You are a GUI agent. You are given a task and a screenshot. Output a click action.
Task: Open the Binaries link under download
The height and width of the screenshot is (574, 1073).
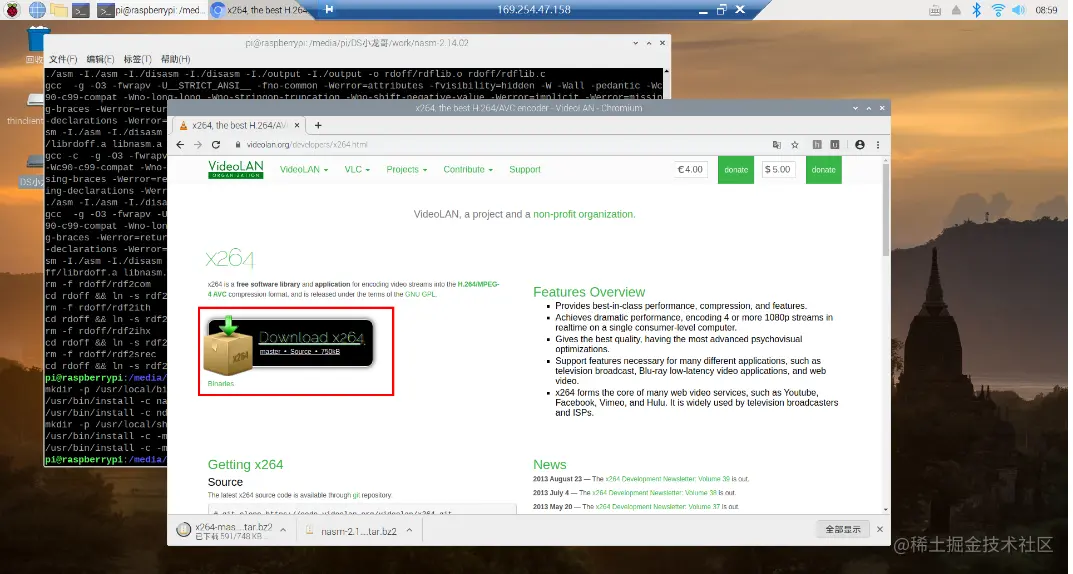pyautogui.click(x=220, y=383)
